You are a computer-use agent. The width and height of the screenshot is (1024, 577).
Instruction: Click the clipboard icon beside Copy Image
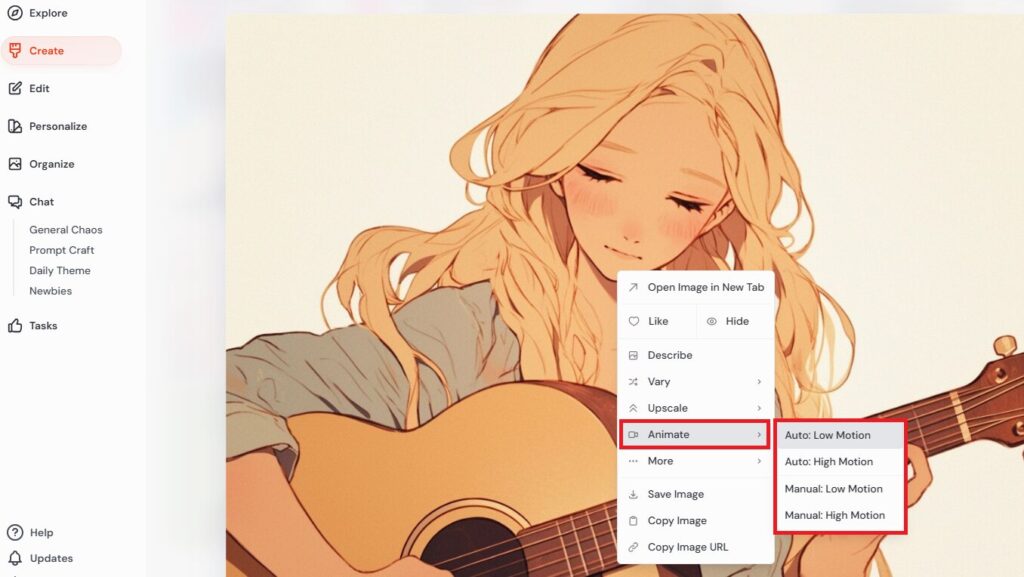point(633,521)
